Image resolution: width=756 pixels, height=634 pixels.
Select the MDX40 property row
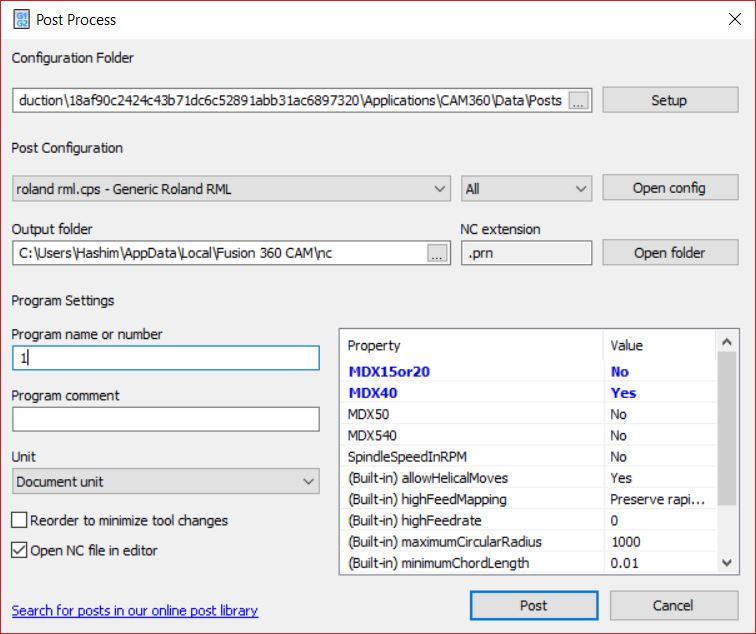529,393
